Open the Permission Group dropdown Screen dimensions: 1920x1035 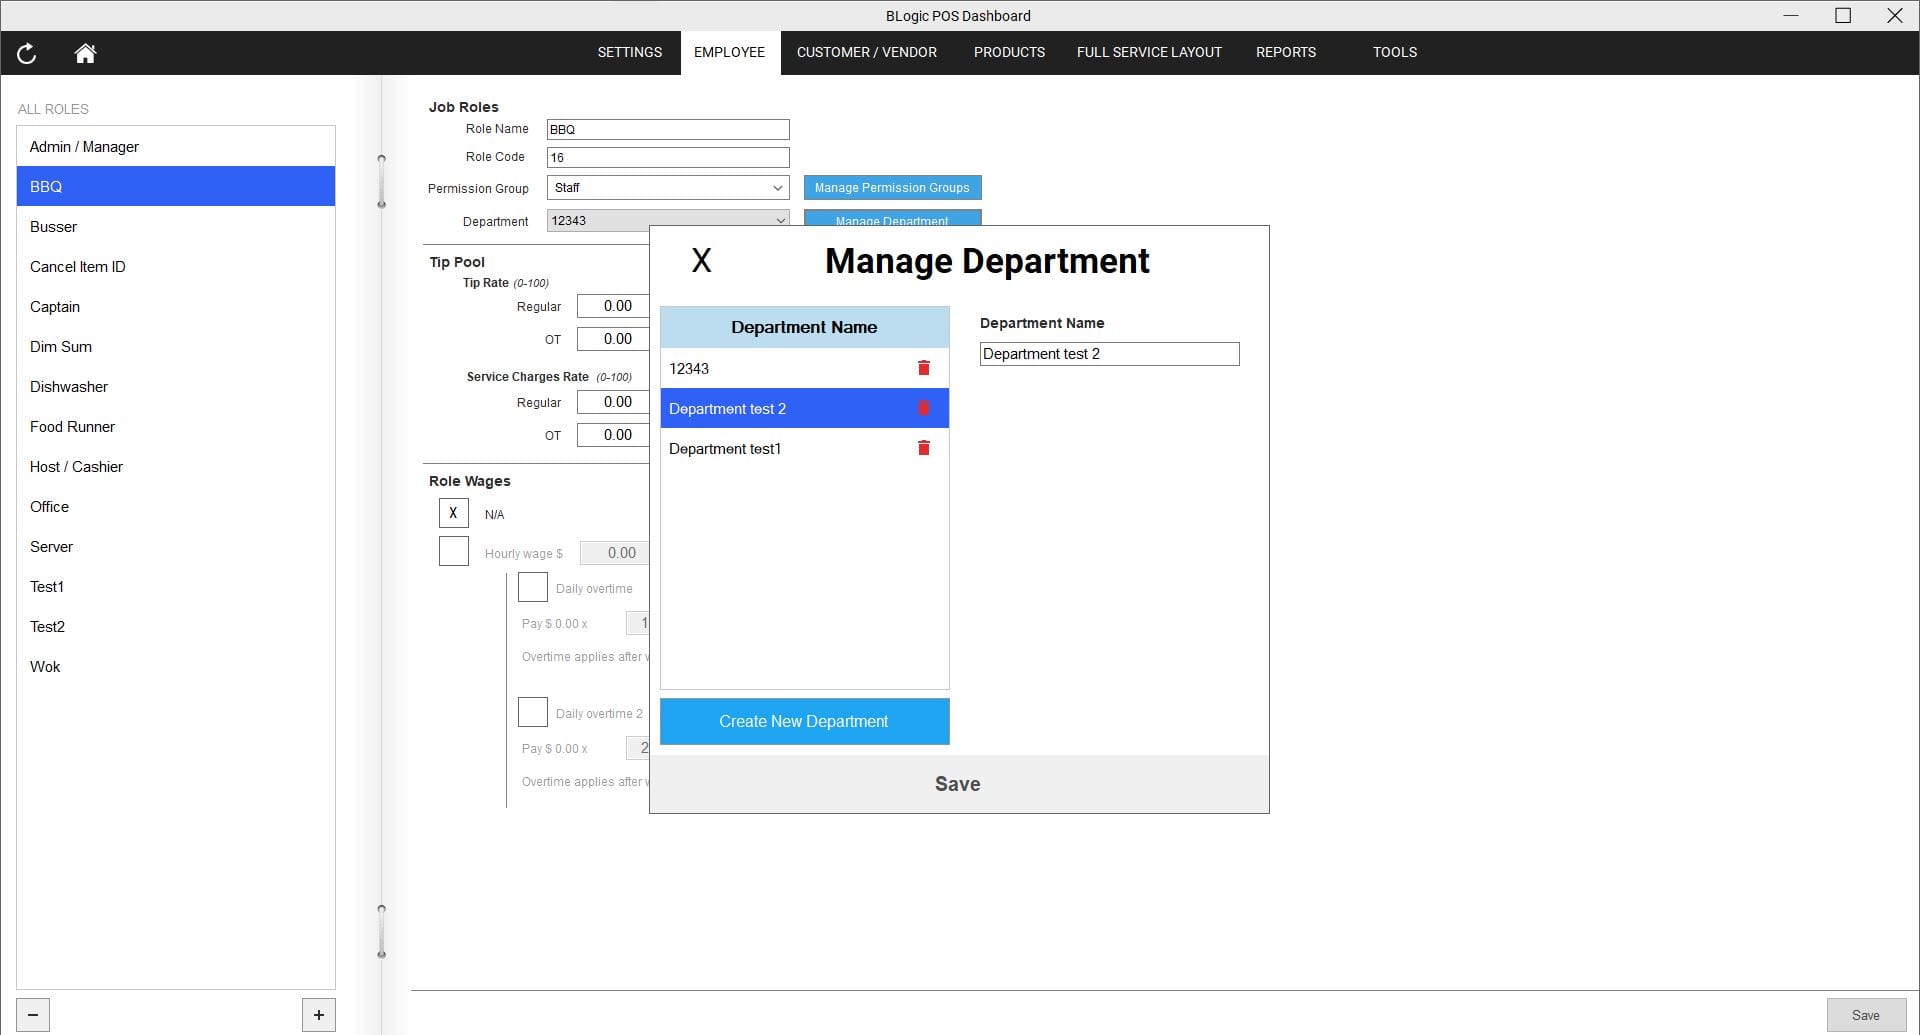(667, 188)
